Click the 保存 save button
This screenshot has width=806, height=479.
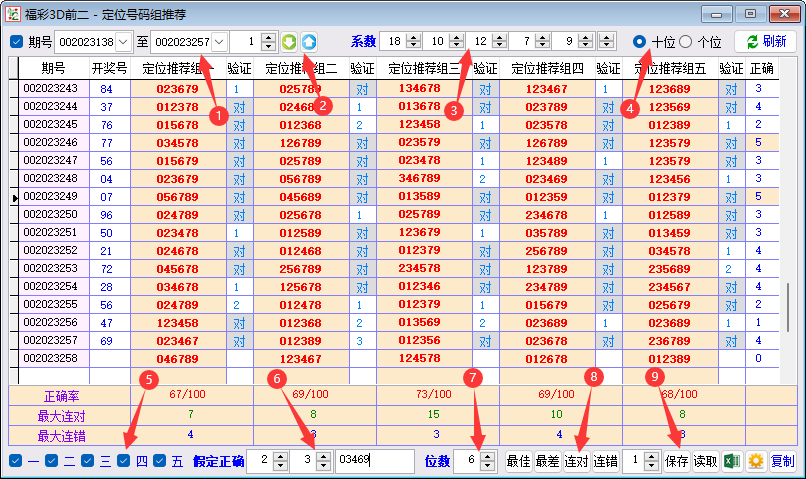tap(677, 461)
